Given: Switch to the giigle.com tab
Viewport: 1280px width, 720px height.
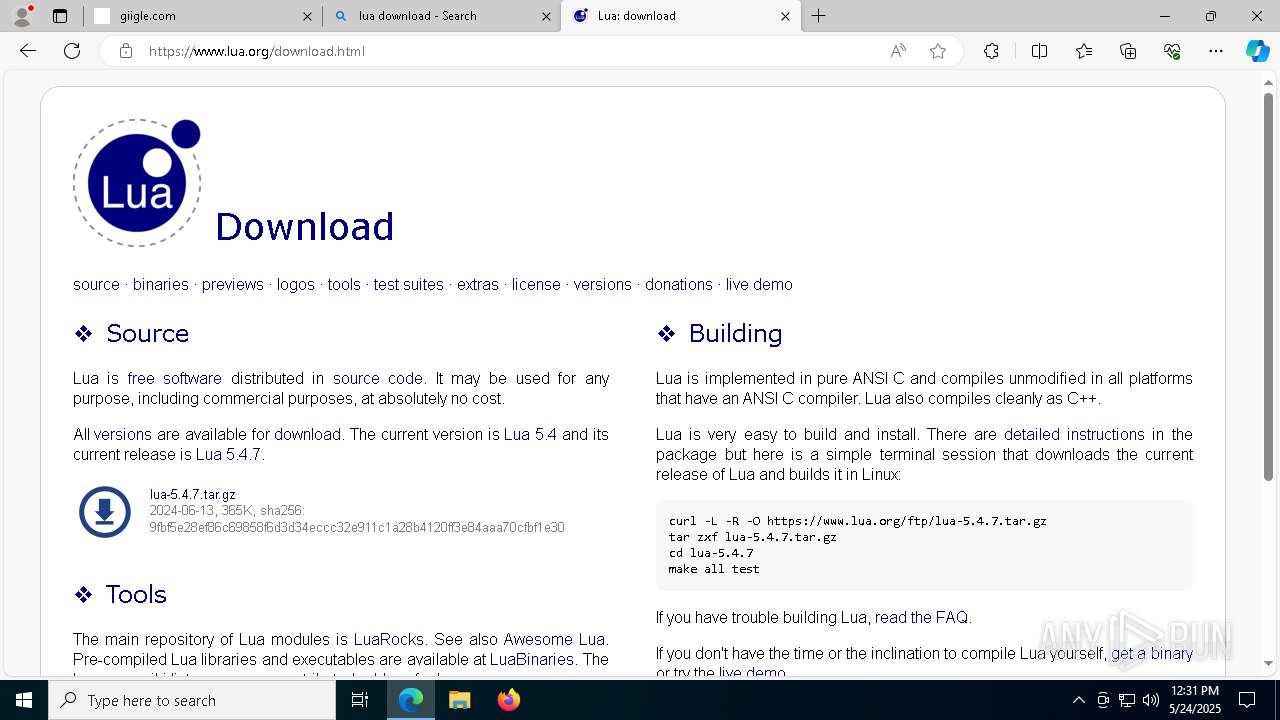Looking at the screenshot, I should pyautogui.click(x=203, y=16).
